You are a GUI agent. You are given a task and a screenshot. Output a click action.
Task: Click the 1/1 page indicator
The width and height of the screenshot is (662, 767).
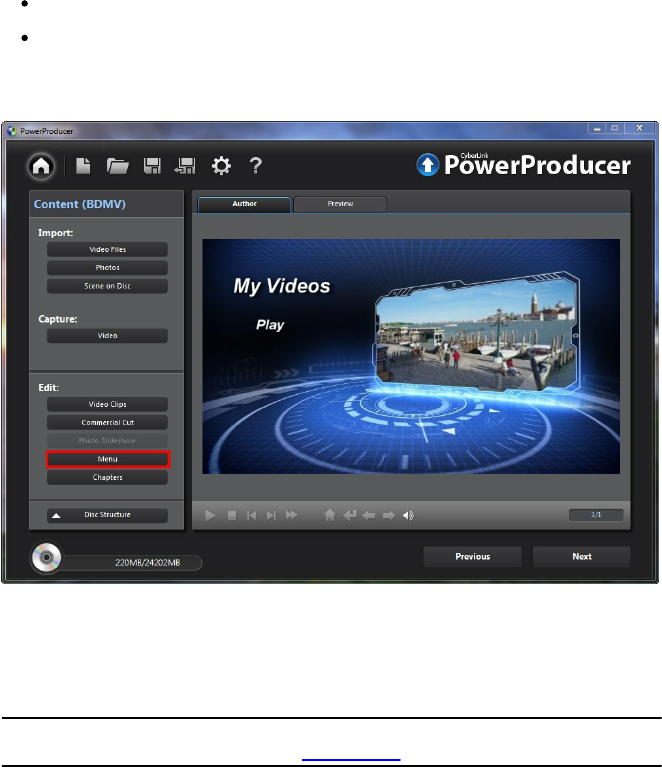pyautogui.click(x=596, y=515)
